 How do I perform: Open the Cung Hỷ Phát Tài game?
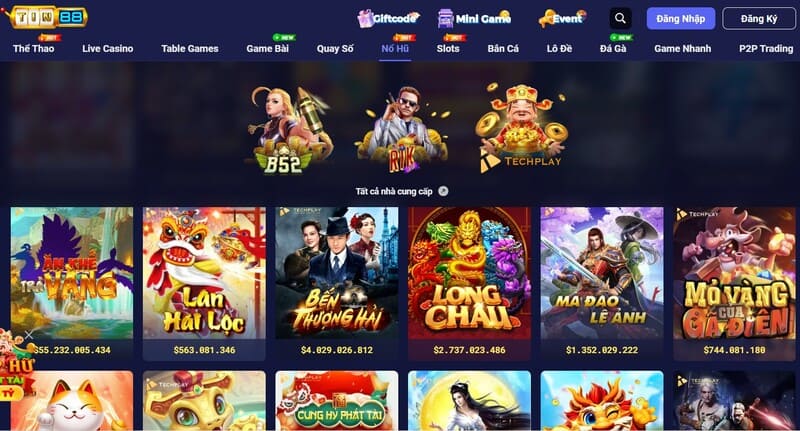(337, 401)
